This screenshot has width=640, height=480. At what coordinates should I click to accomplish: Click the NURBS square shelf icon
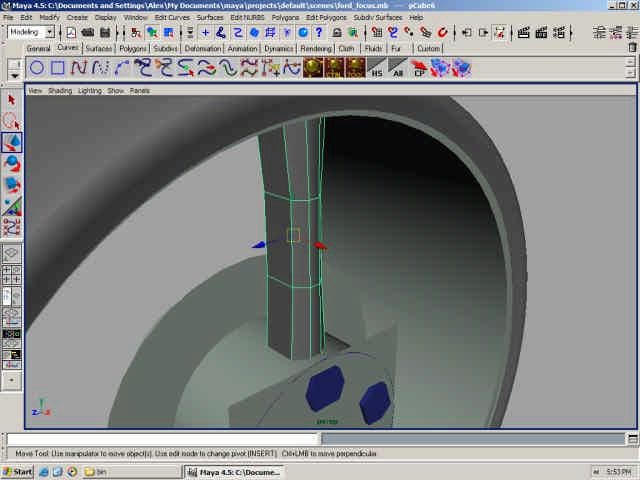click(x=58, y=68)
